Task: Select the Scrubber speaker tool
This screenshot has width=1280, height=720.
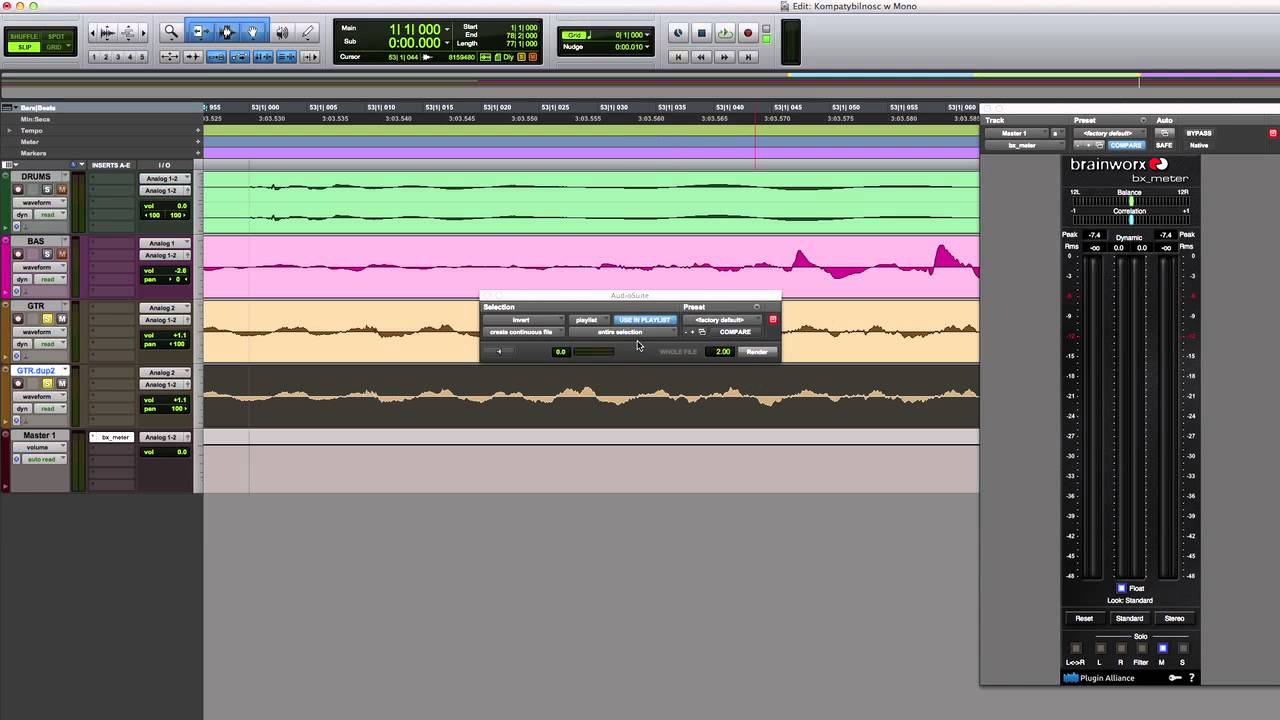Action: tap(282, 33)
